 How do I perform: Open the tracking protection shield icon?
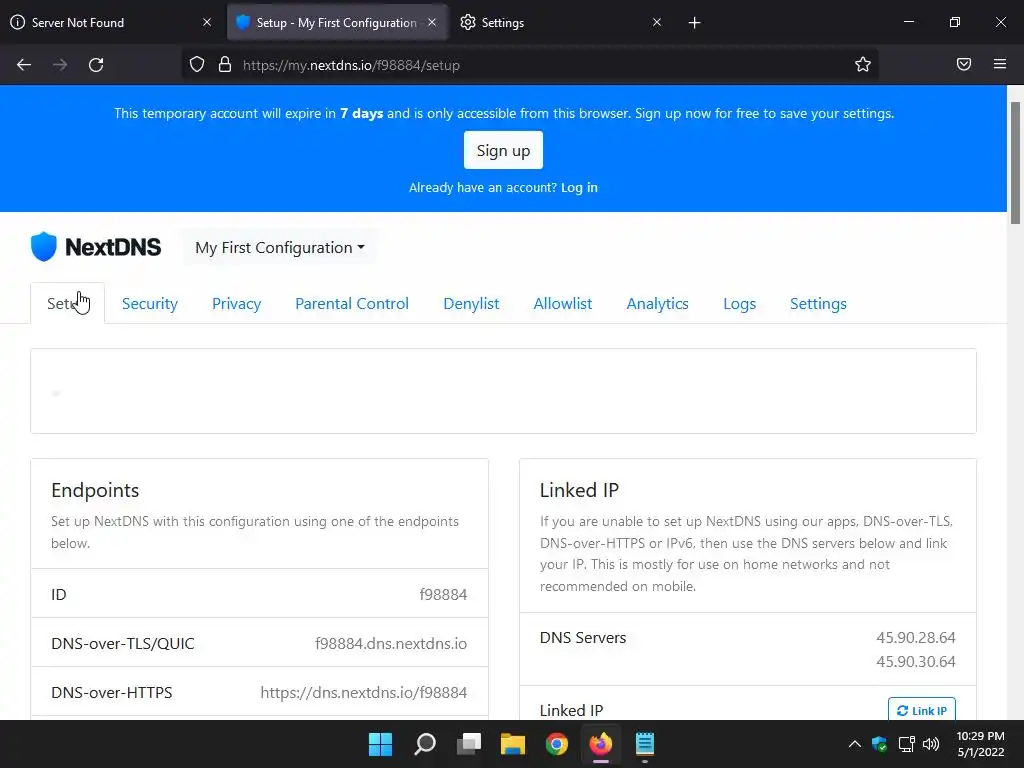point(197,65)
